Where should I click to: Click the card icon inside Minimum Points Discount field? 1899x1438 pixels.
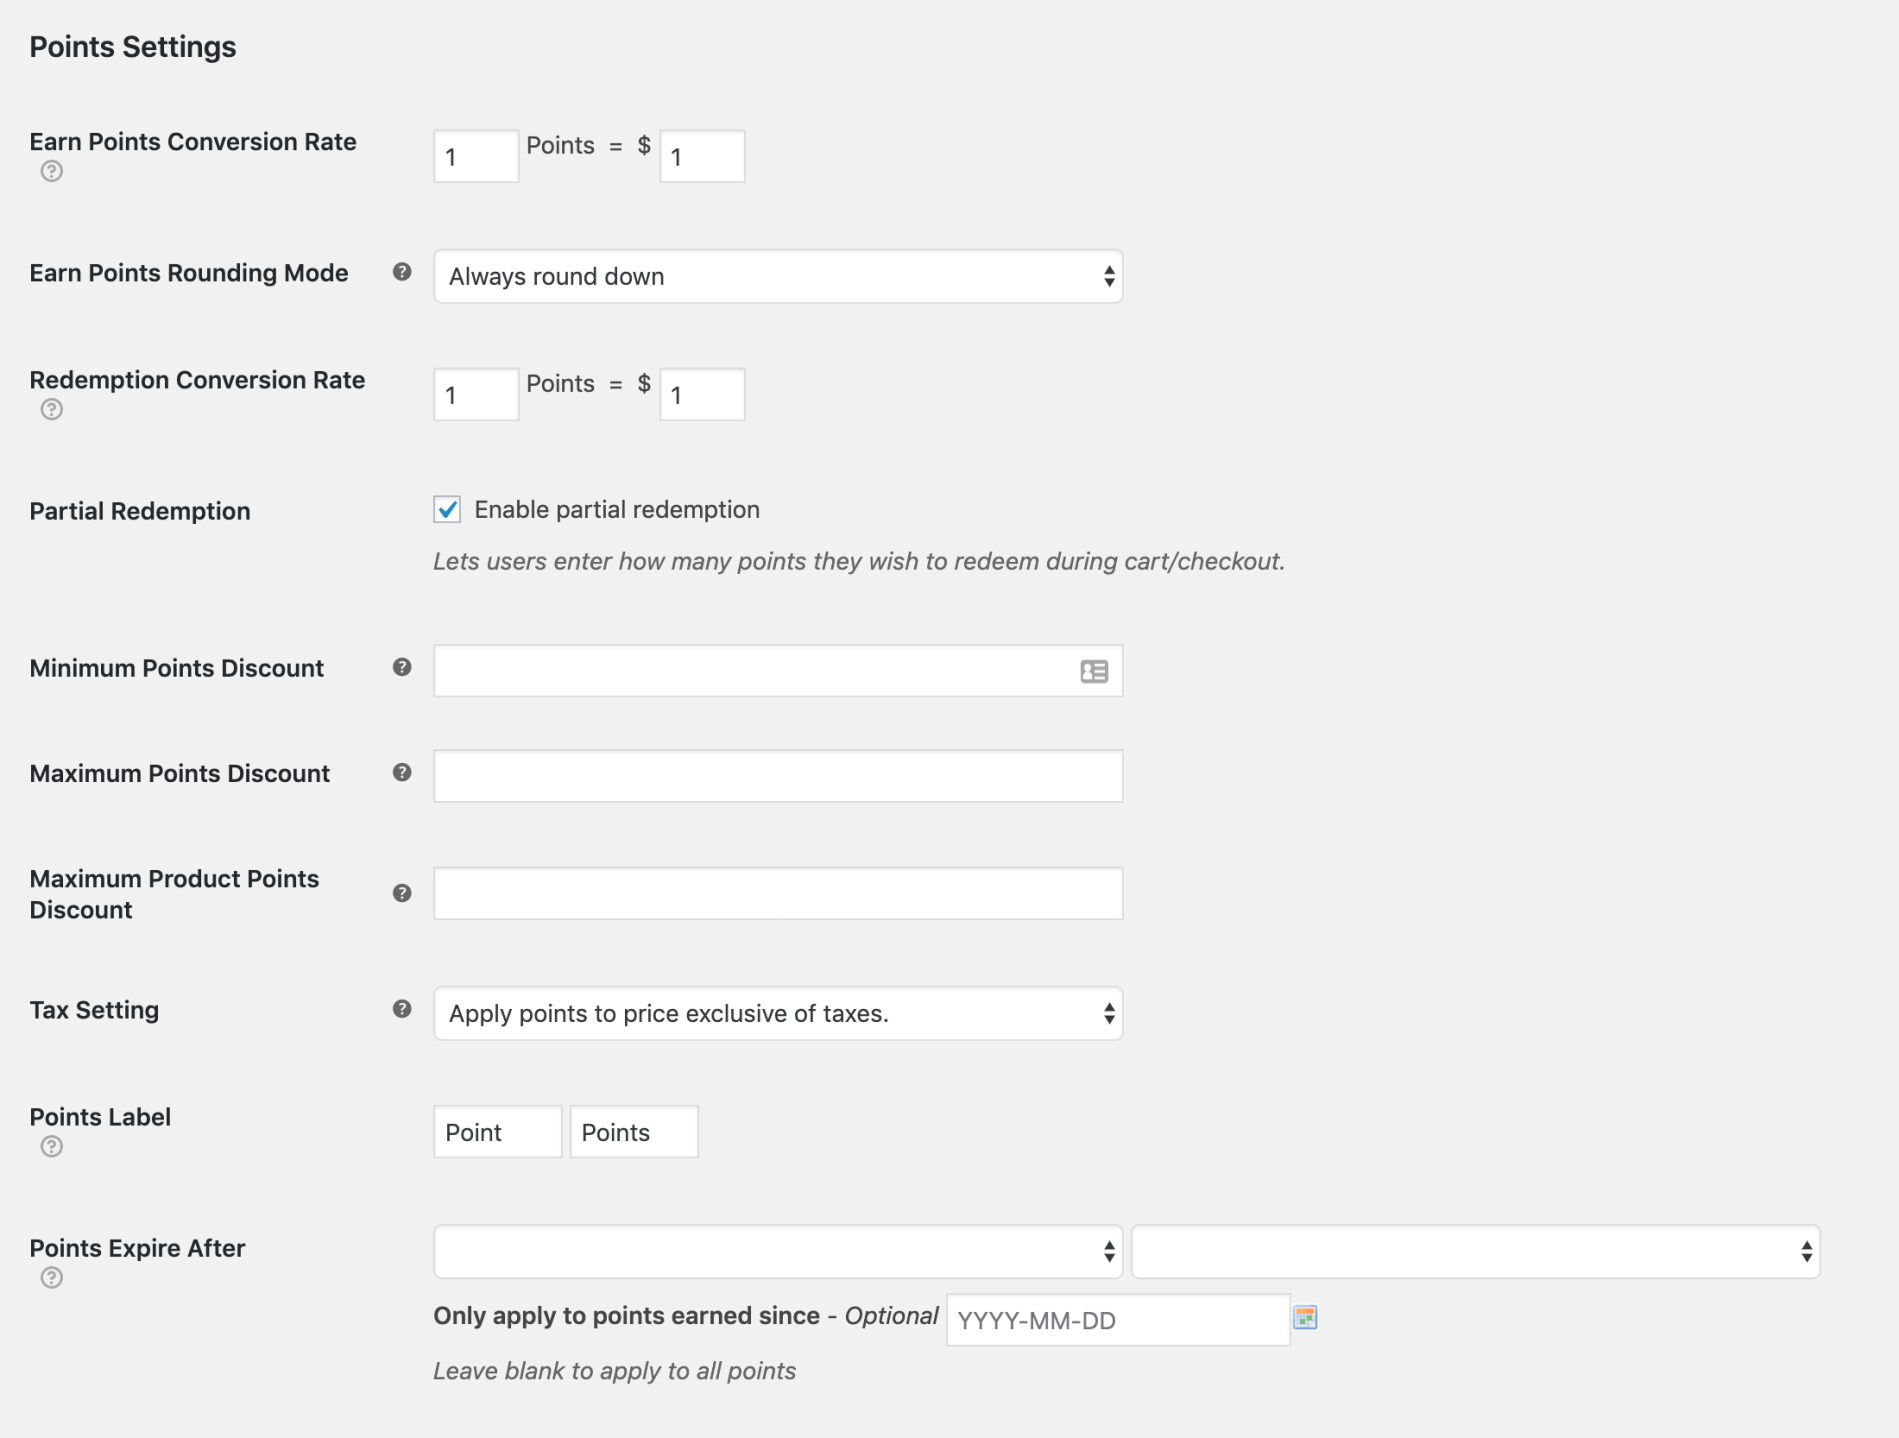click(1092, 670)
